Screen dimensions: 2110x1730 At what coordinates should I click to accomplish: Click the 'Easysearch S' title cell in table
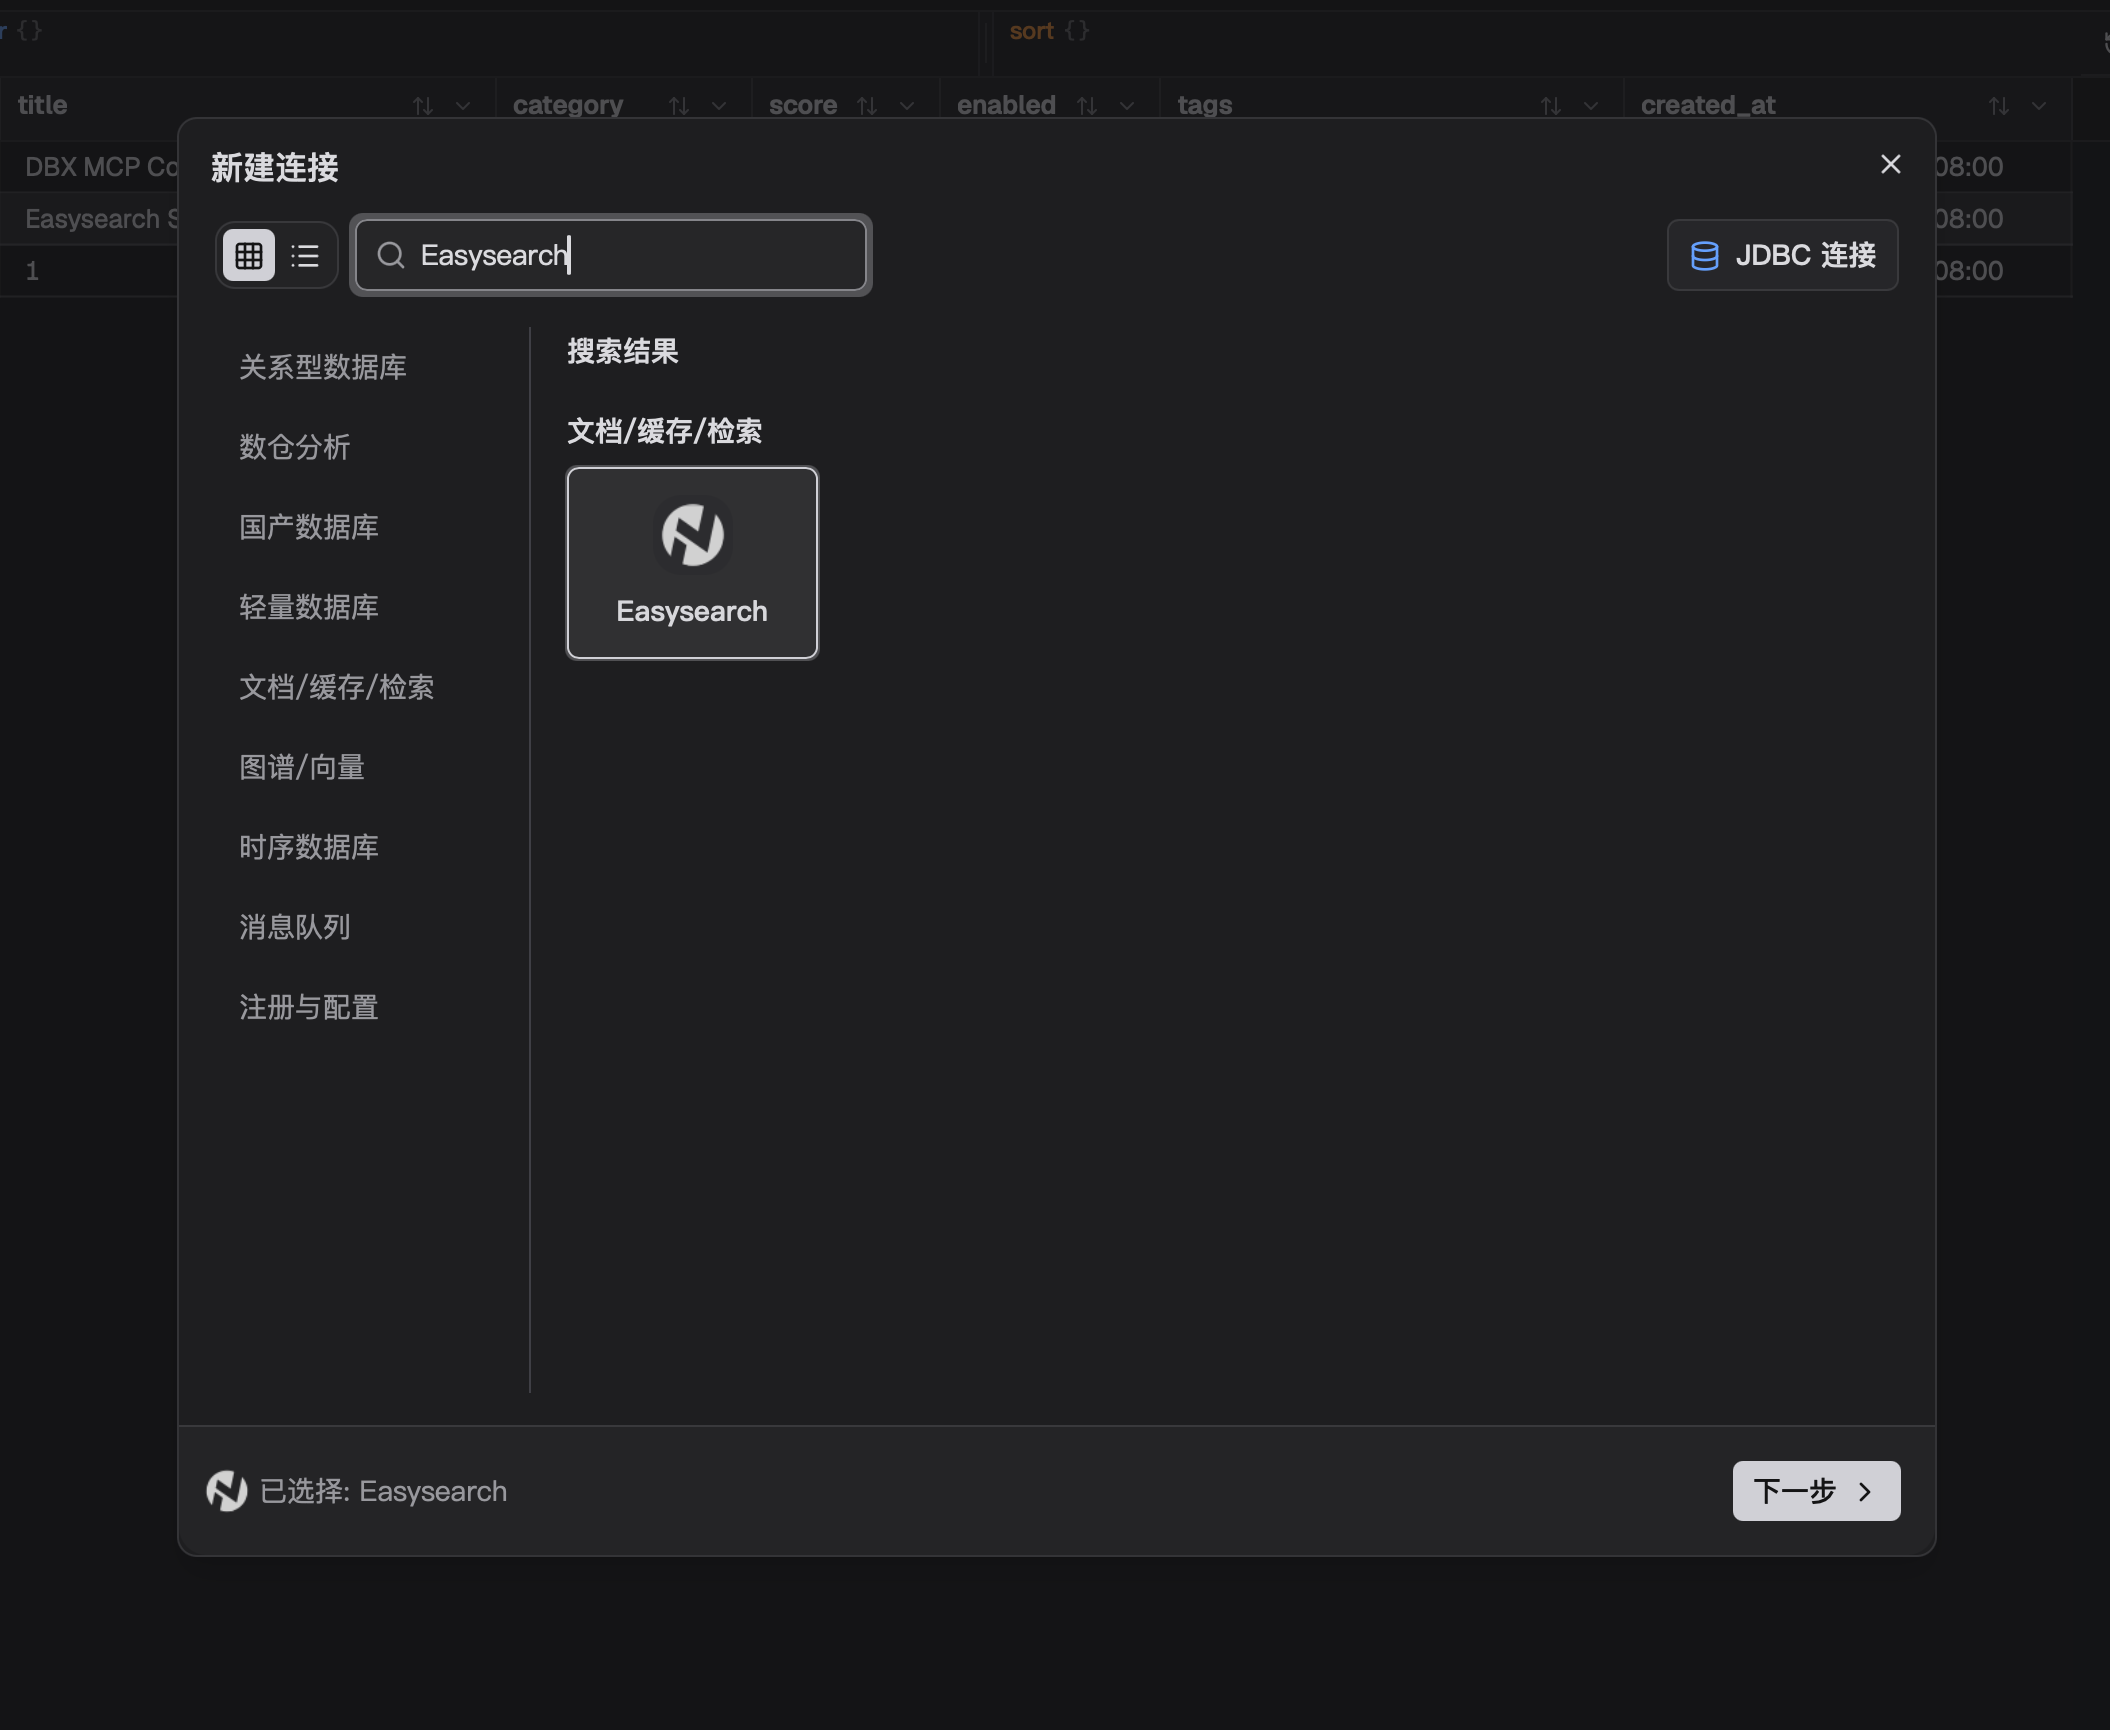[x=102, y=218]
